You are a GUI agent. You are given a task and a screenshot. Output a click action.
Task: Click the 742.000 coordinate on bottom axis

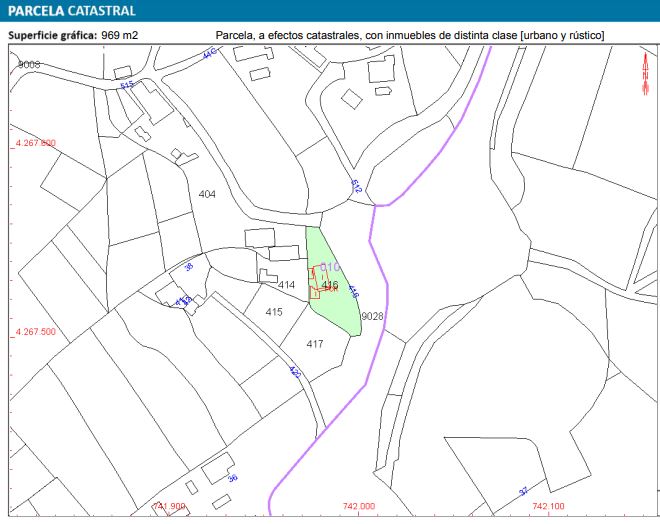[x=358, y=507]
